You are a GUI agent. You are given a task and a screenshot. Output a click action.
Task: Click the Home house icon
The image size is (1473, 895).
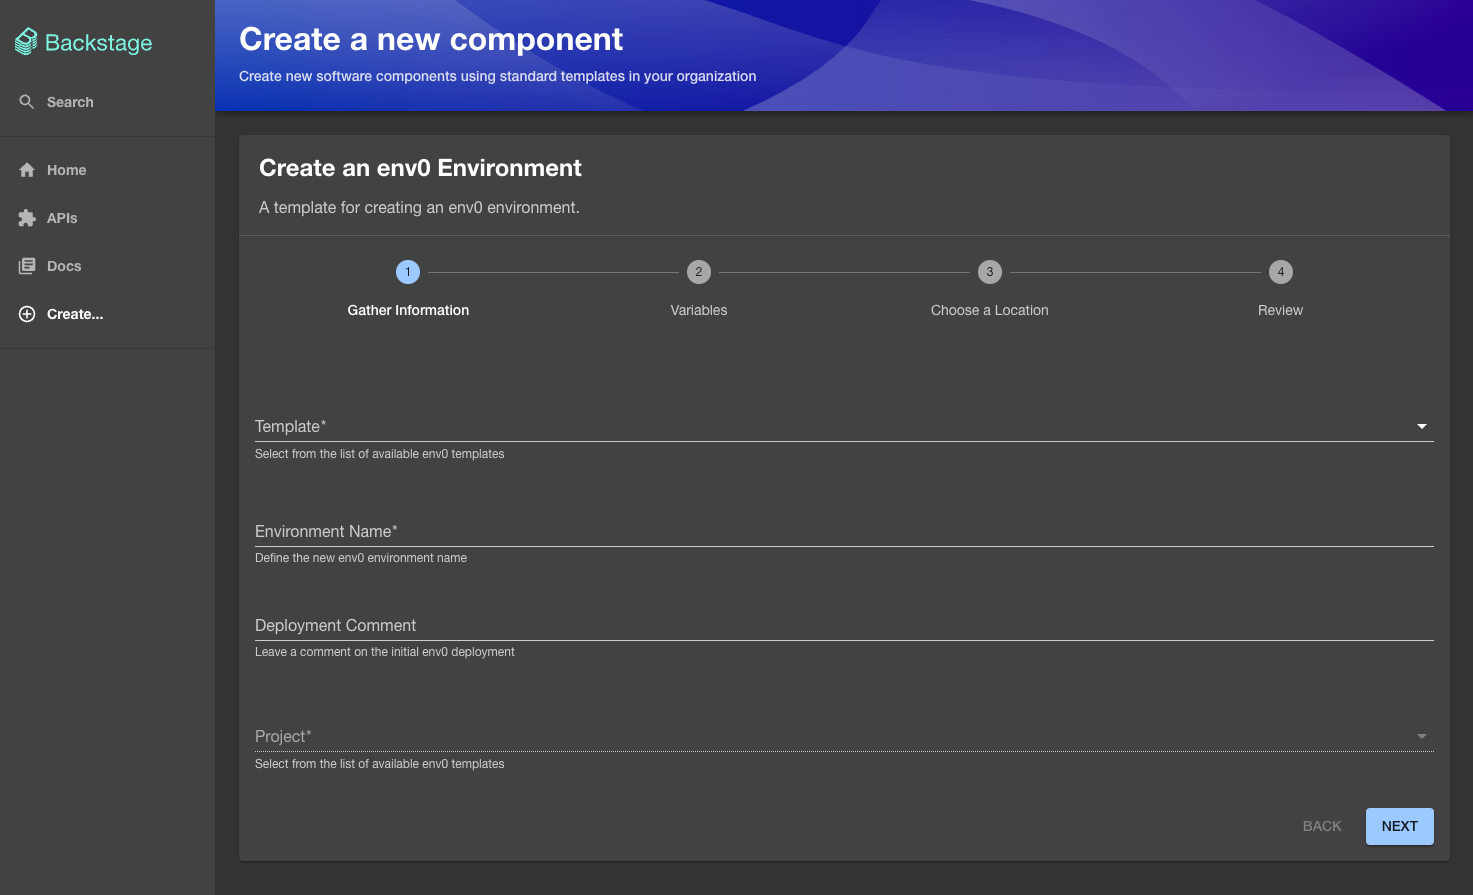pos(27,170)
